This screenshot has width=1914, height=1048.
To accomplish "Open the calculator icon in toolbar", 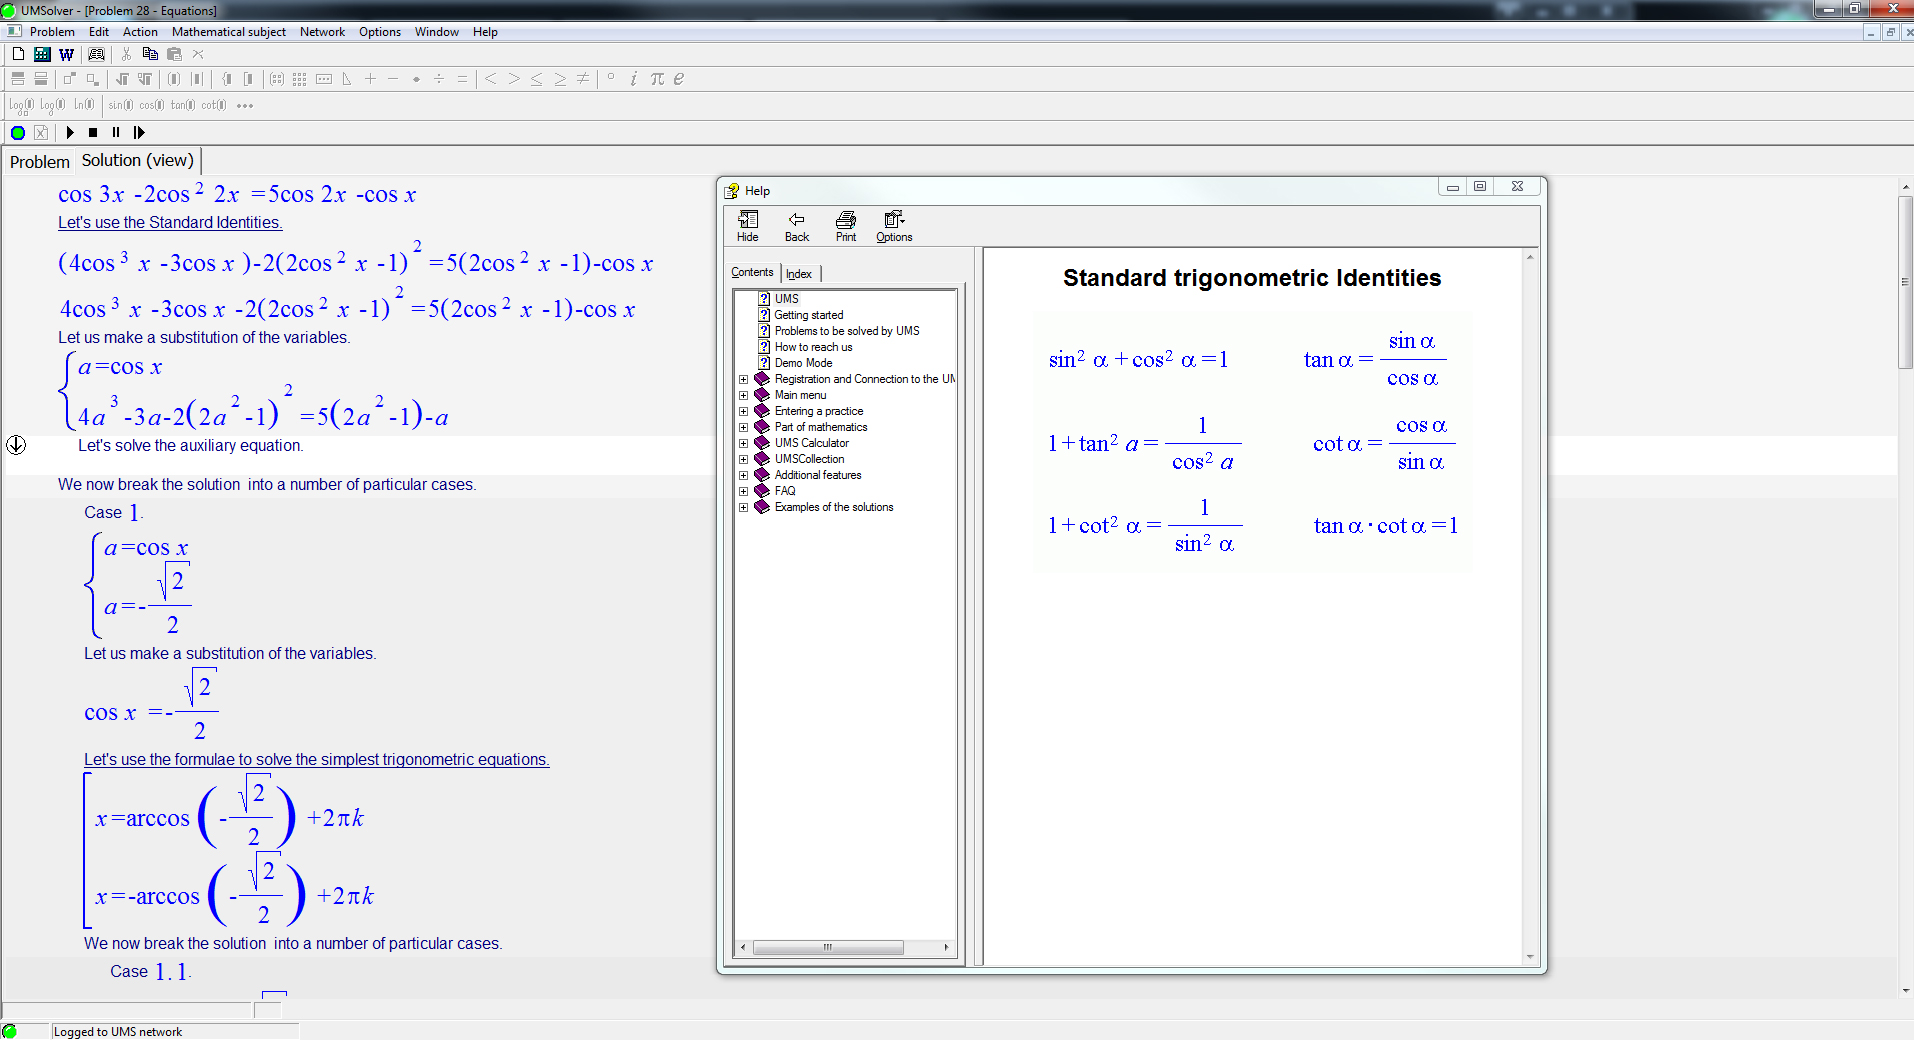I will (42, 54).
